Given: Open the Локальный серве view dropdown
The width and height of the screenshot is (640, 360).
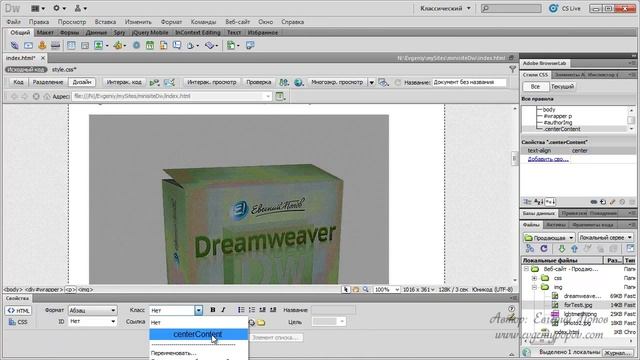Looking at the screenshot, I should pos(605,238).
